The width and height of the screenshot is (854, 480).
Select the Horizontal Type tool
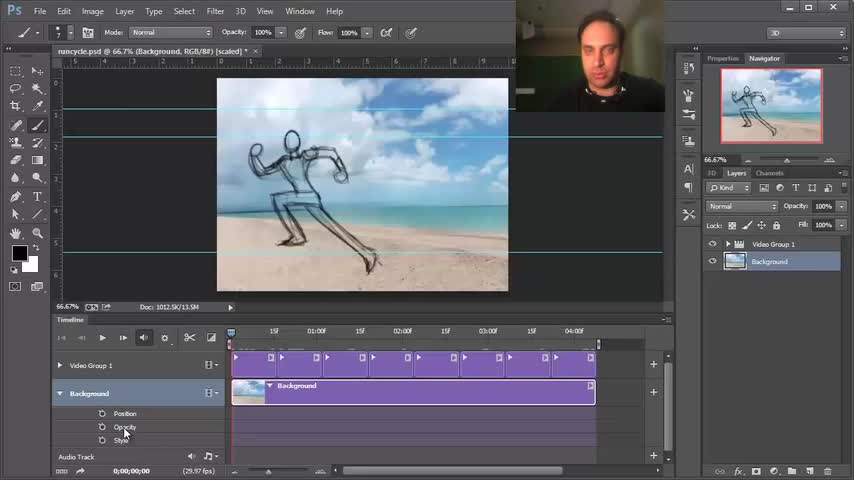tap(37, 197)
